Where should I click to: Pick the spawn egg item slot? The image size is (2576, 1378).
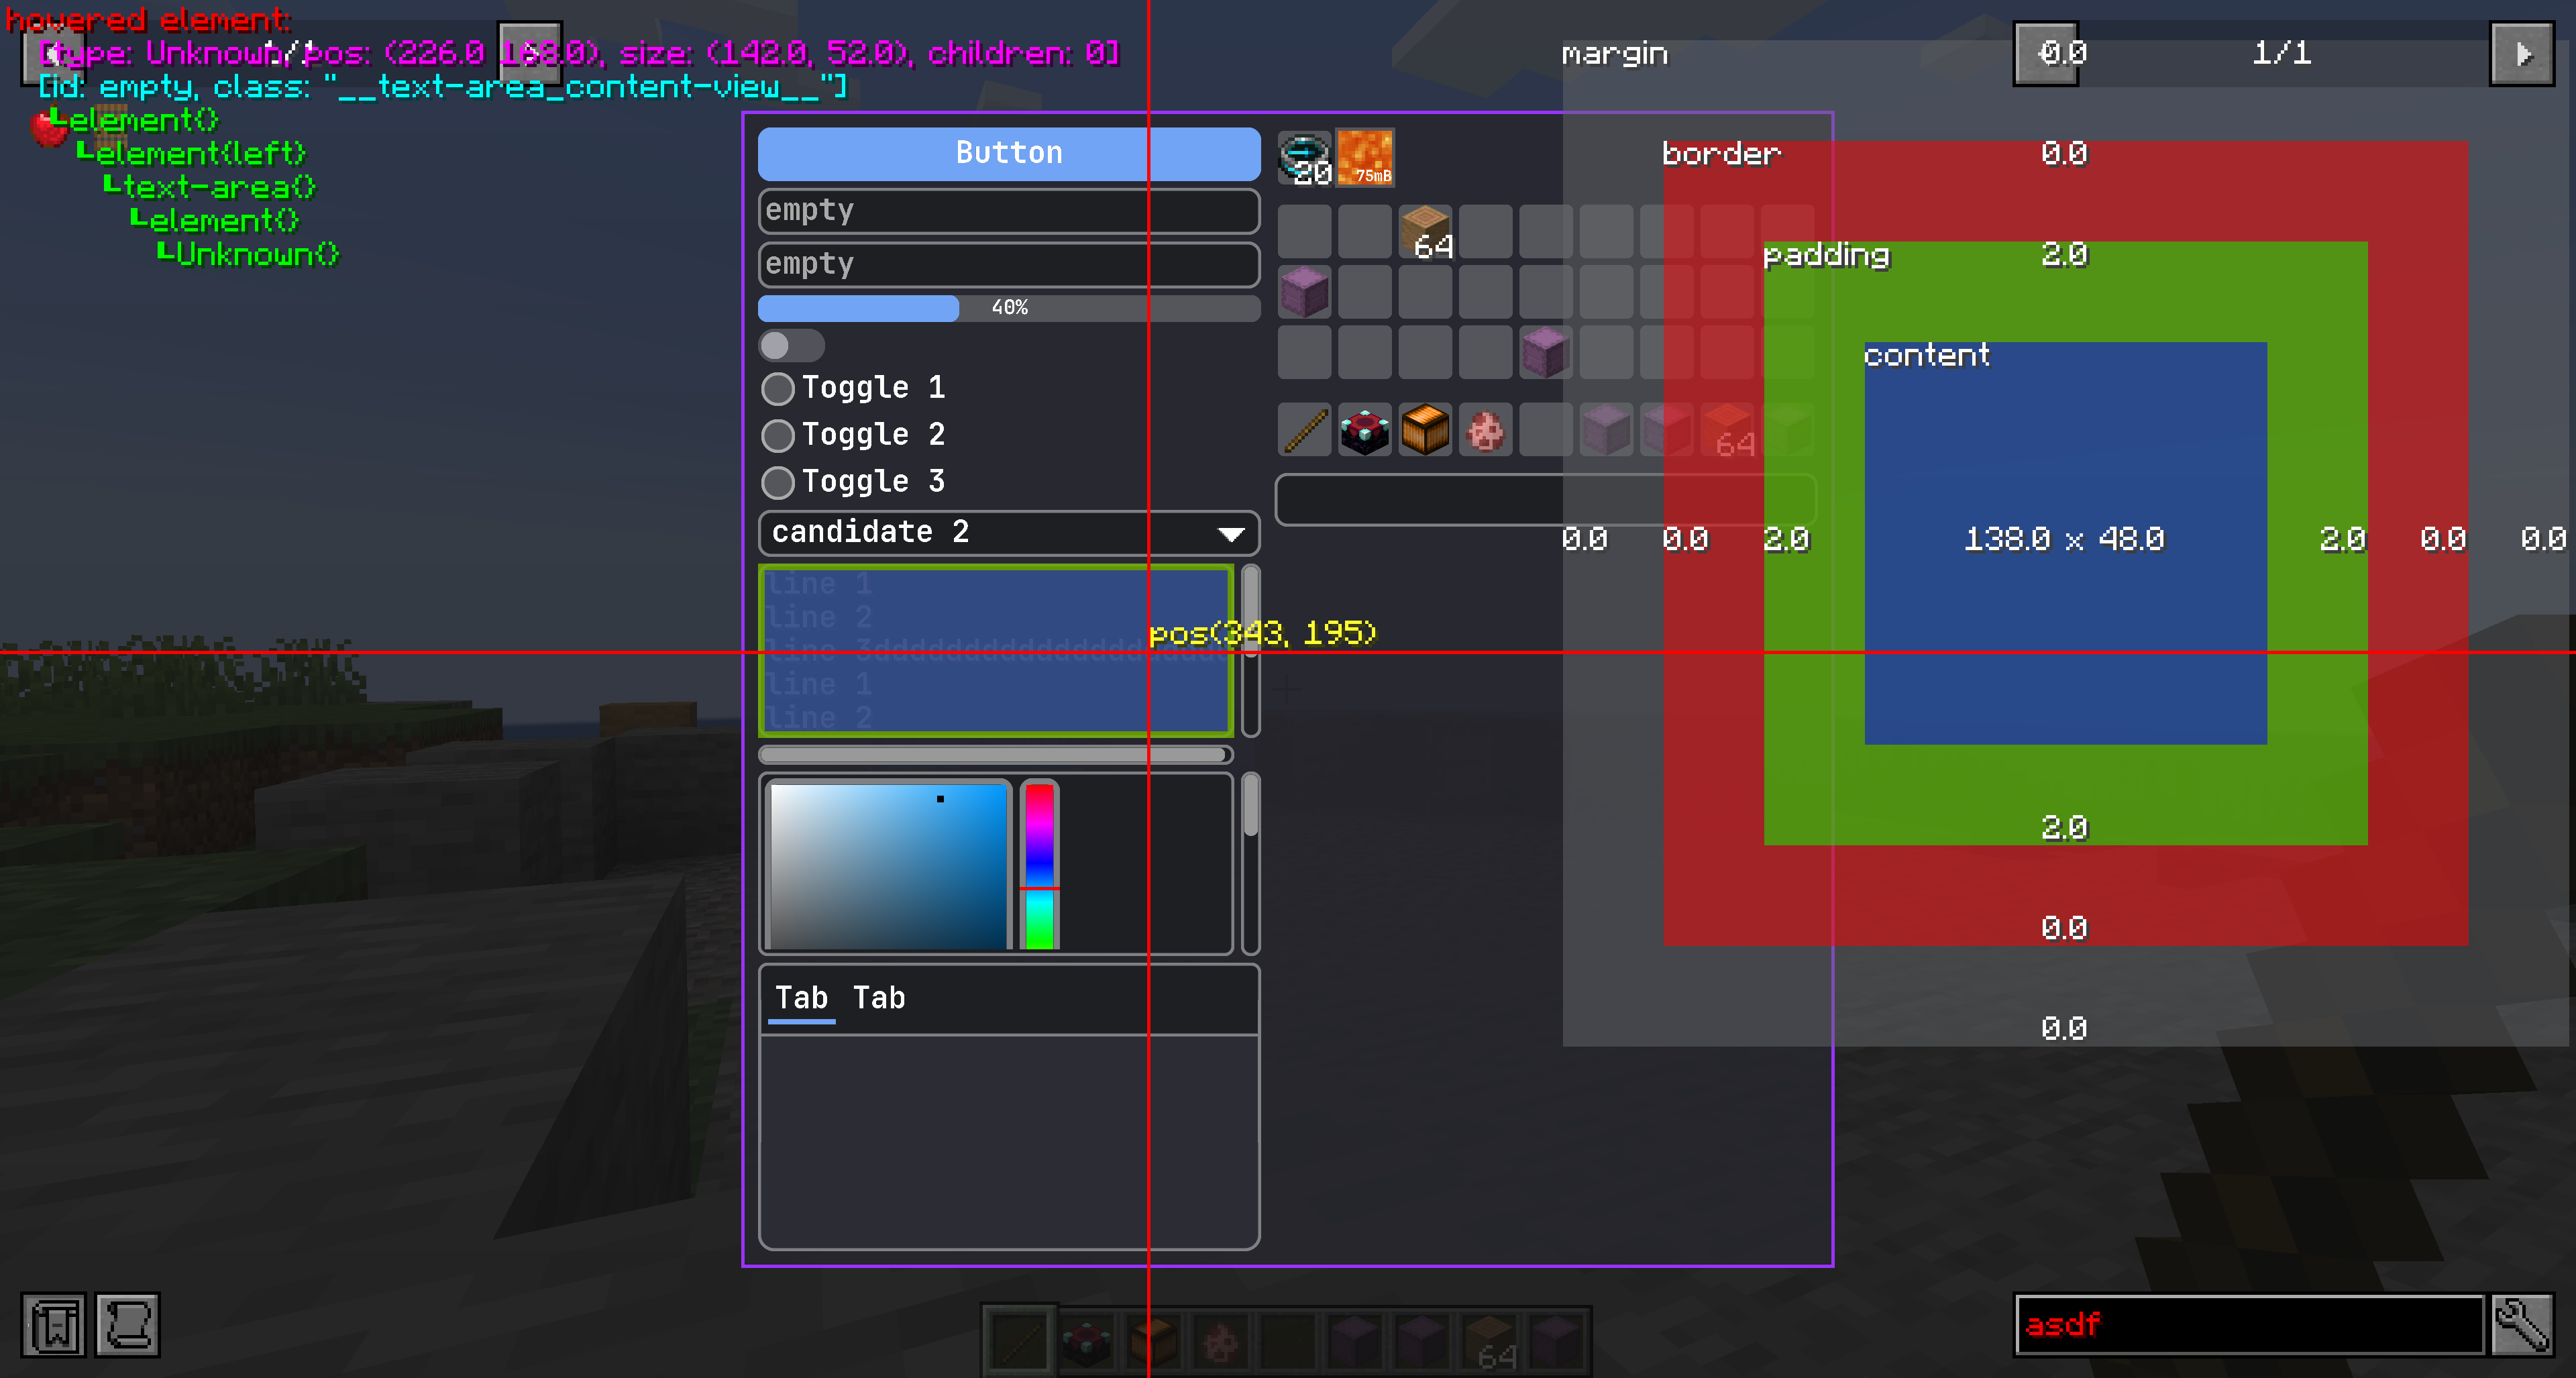click(x=1486, y=431)
